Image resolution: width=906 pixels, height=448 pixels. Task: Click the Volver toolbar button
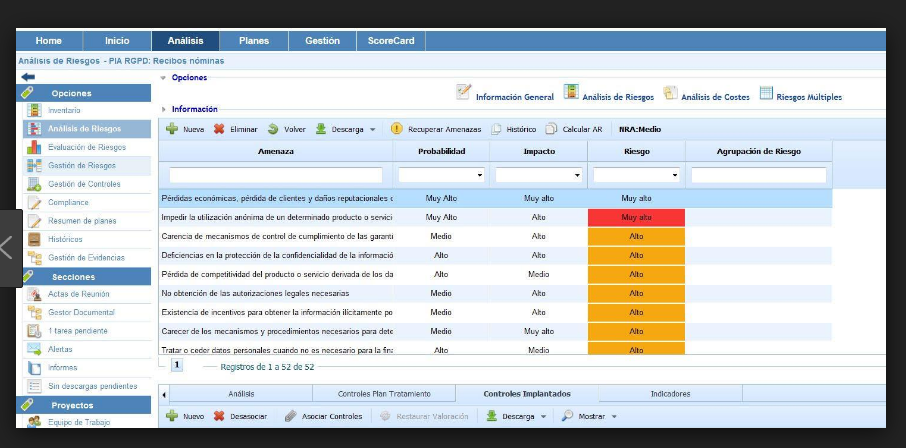pyautogui.click(x=287, y=129)
